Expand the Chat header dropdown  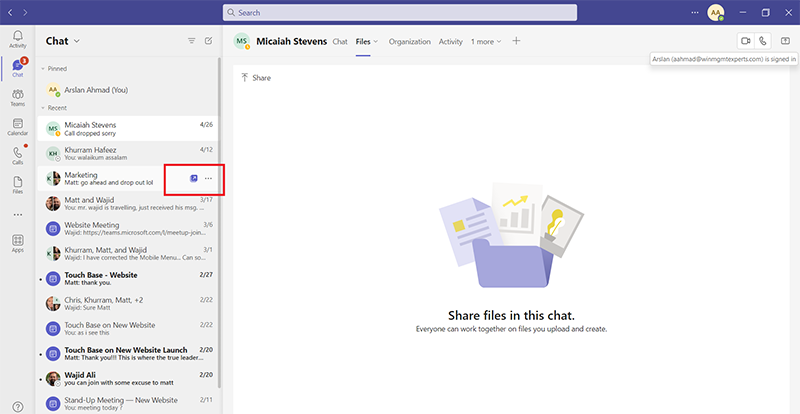pyautogui.click(x=76, y=41)
